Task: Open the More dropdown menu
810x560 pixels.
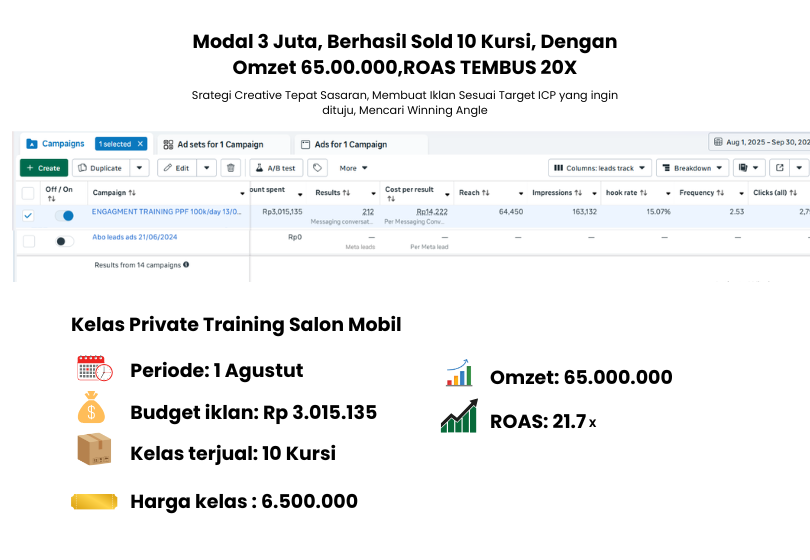Action: tap(353, 168)
